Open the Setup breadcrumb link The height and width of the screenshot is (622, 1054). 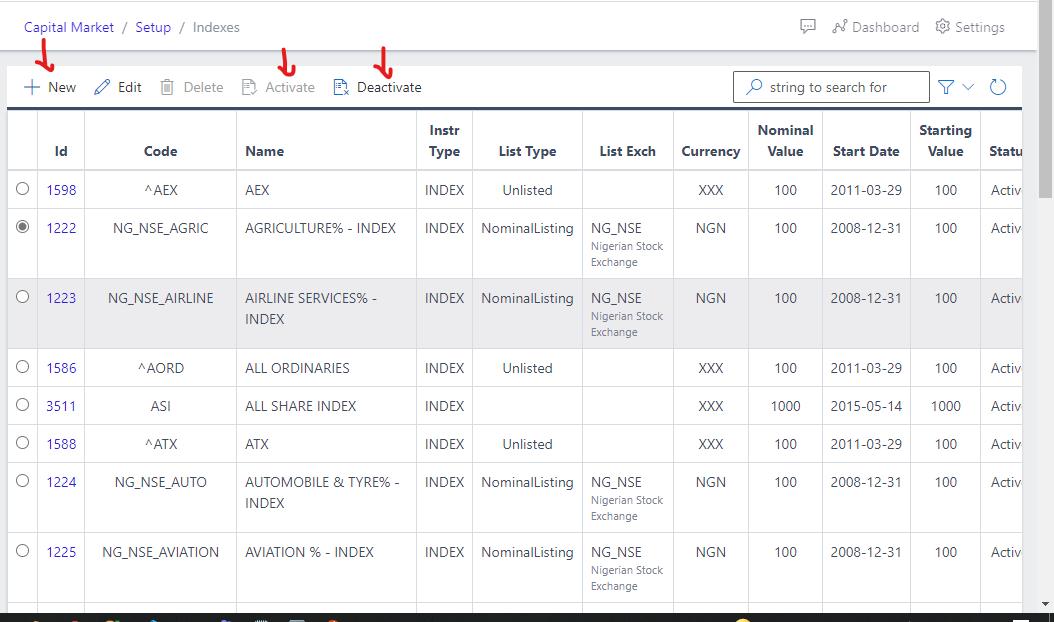(153, 27)
